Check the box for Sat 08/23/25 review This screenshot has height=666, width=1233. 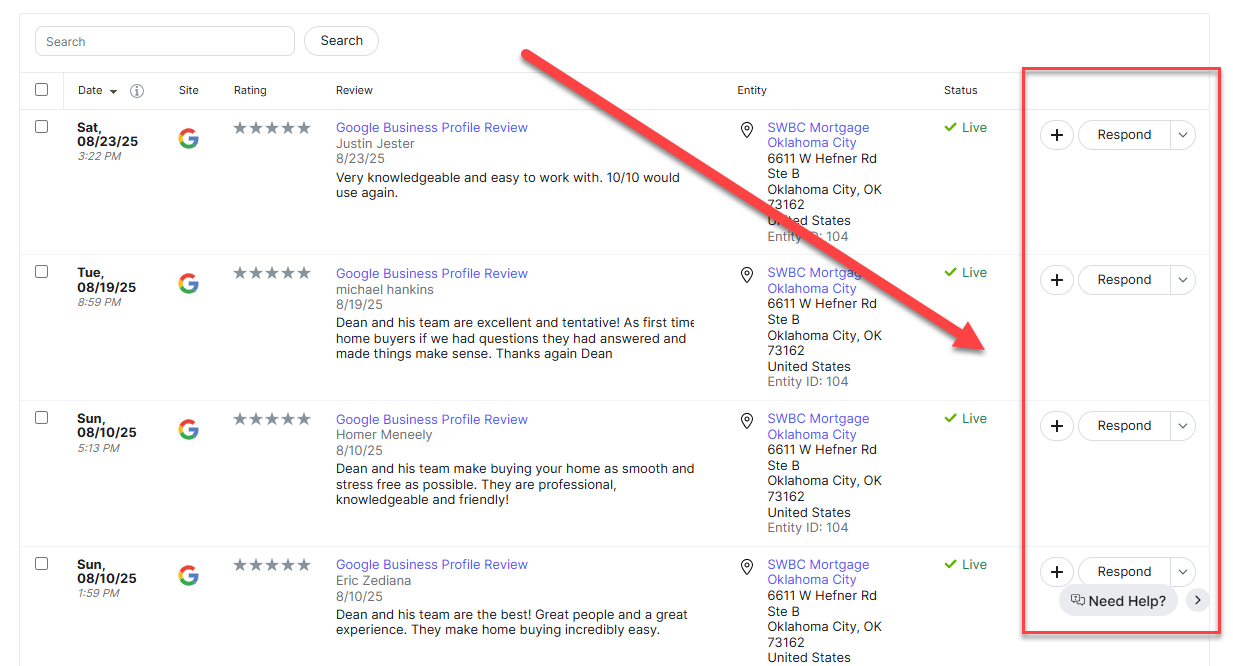41,127
